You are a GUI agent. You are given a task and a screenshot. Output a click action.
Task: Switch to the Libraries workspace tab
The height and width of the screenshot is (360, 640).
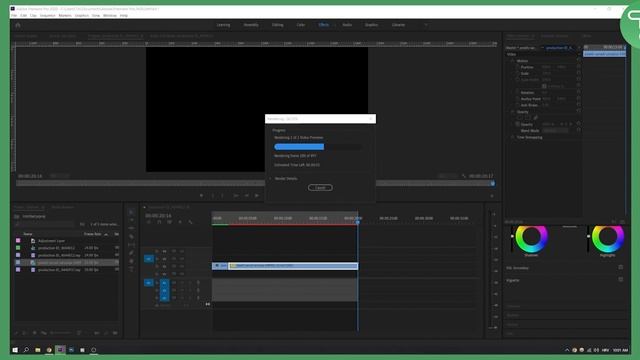[398, 25]
